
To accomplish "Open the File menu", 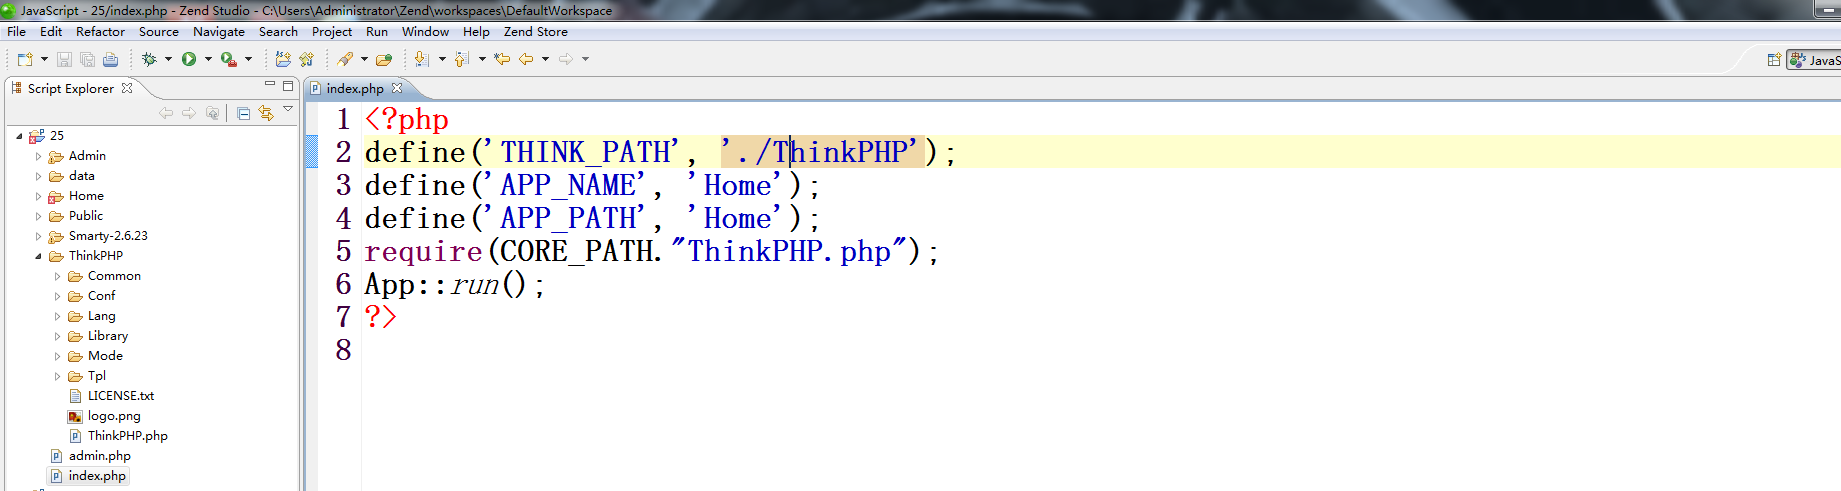I will (x=17, y=32).
